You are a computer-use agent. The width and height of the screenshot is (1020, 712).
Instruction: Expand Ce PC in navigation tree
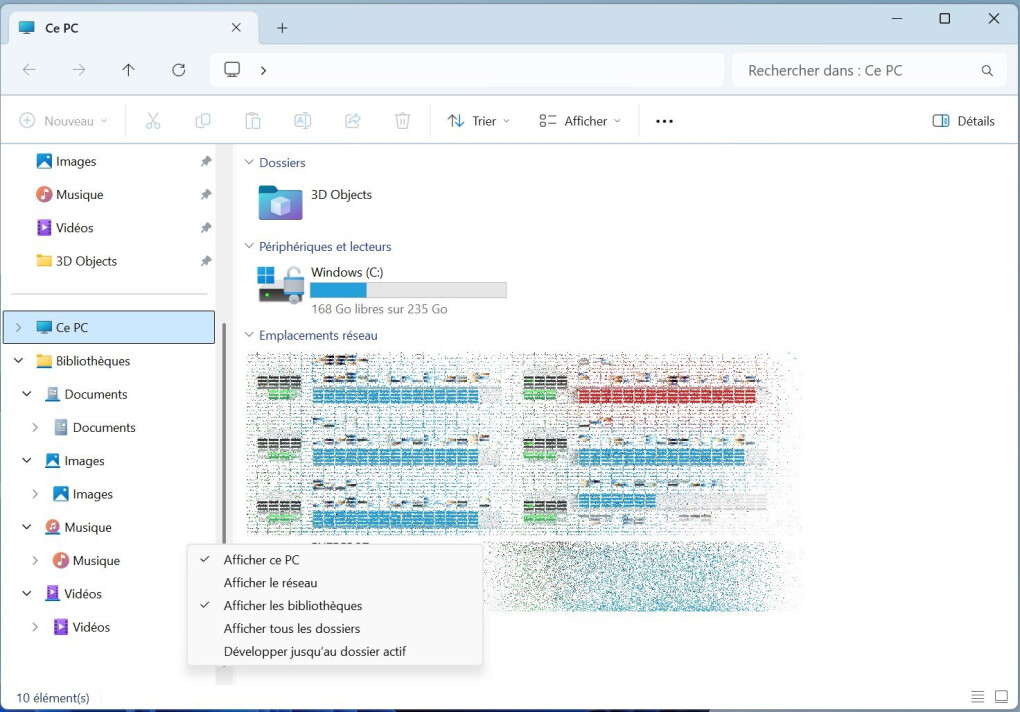coord(18,327)
